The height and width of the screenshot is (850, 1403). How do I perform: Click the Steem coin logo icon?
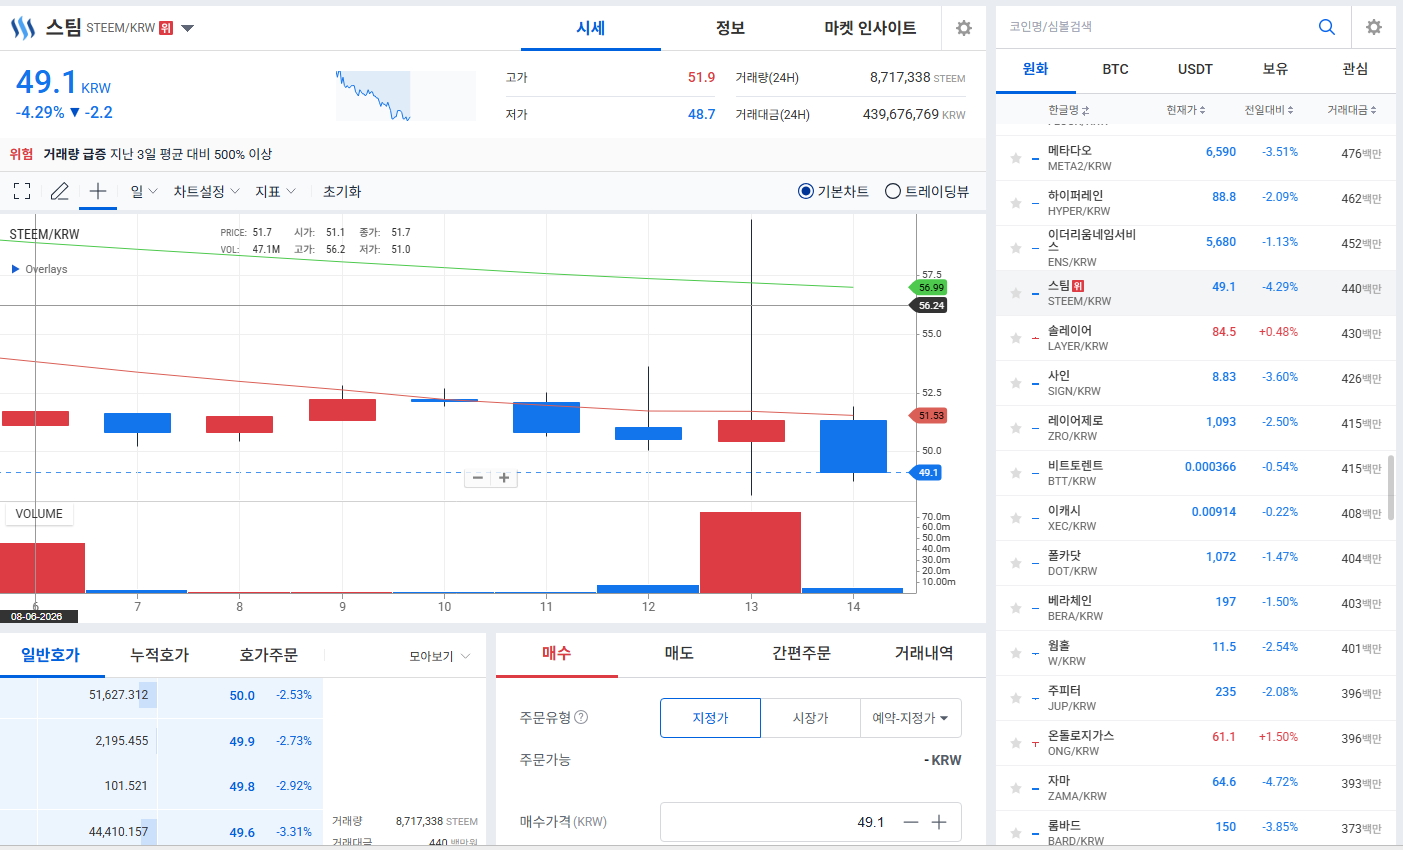point(22,28)
